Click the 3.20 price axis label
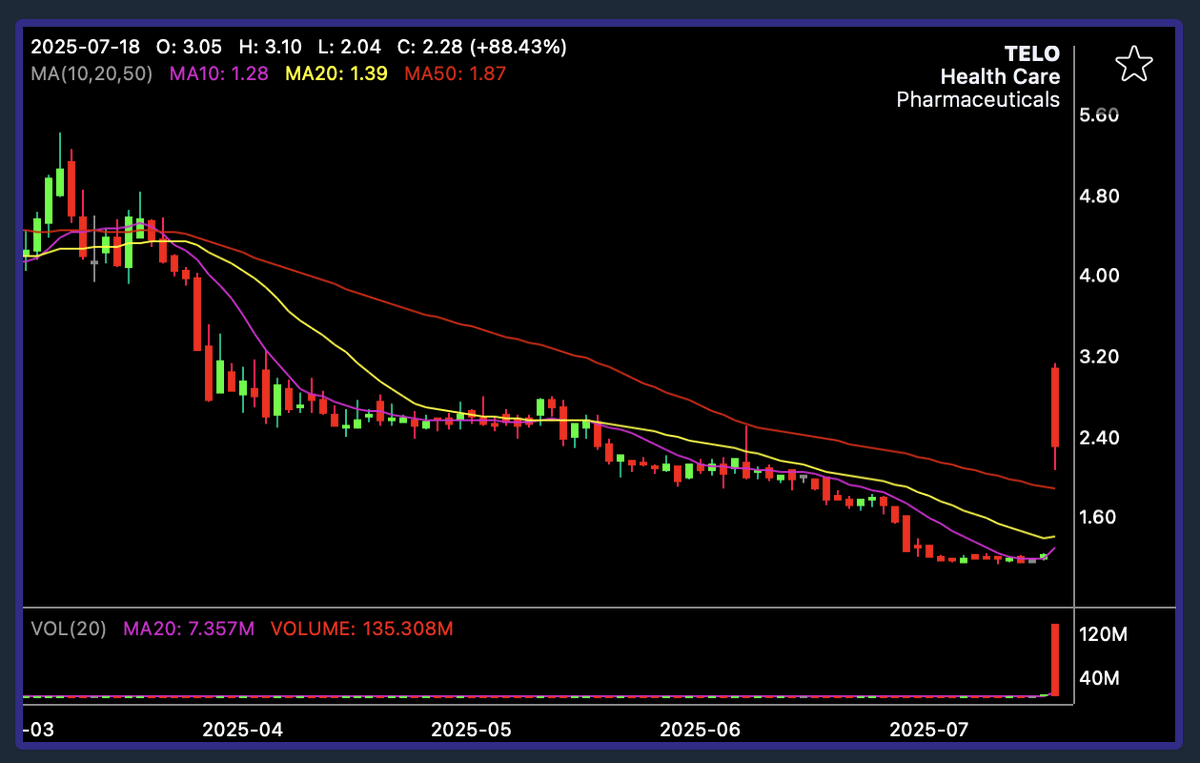Image resolution: width=1200 pixels, height=763 pixels. click(1100, 357)
